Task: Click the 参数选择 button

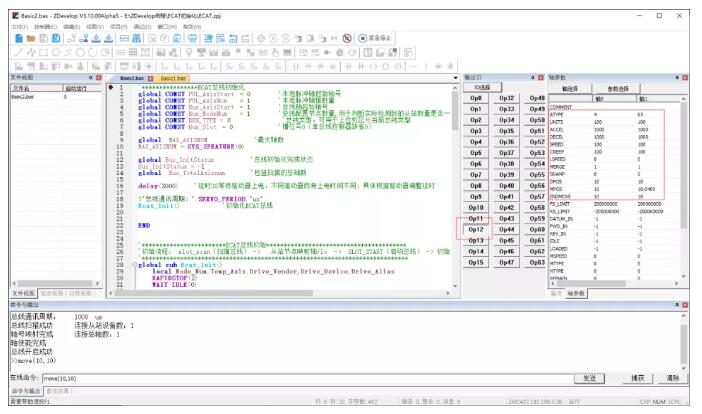Action: [x=618, y=89]
